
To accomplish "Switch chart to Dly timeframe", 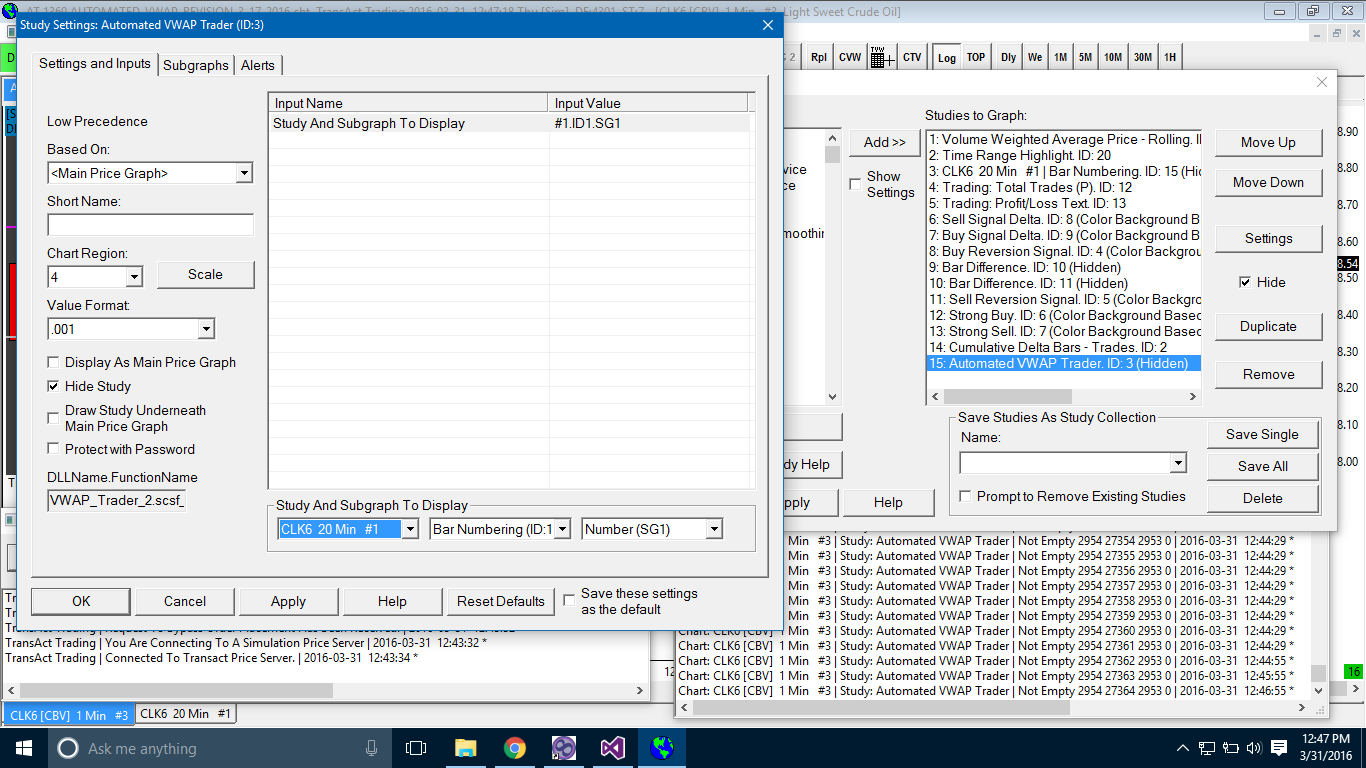I will tap(1008, 57).
